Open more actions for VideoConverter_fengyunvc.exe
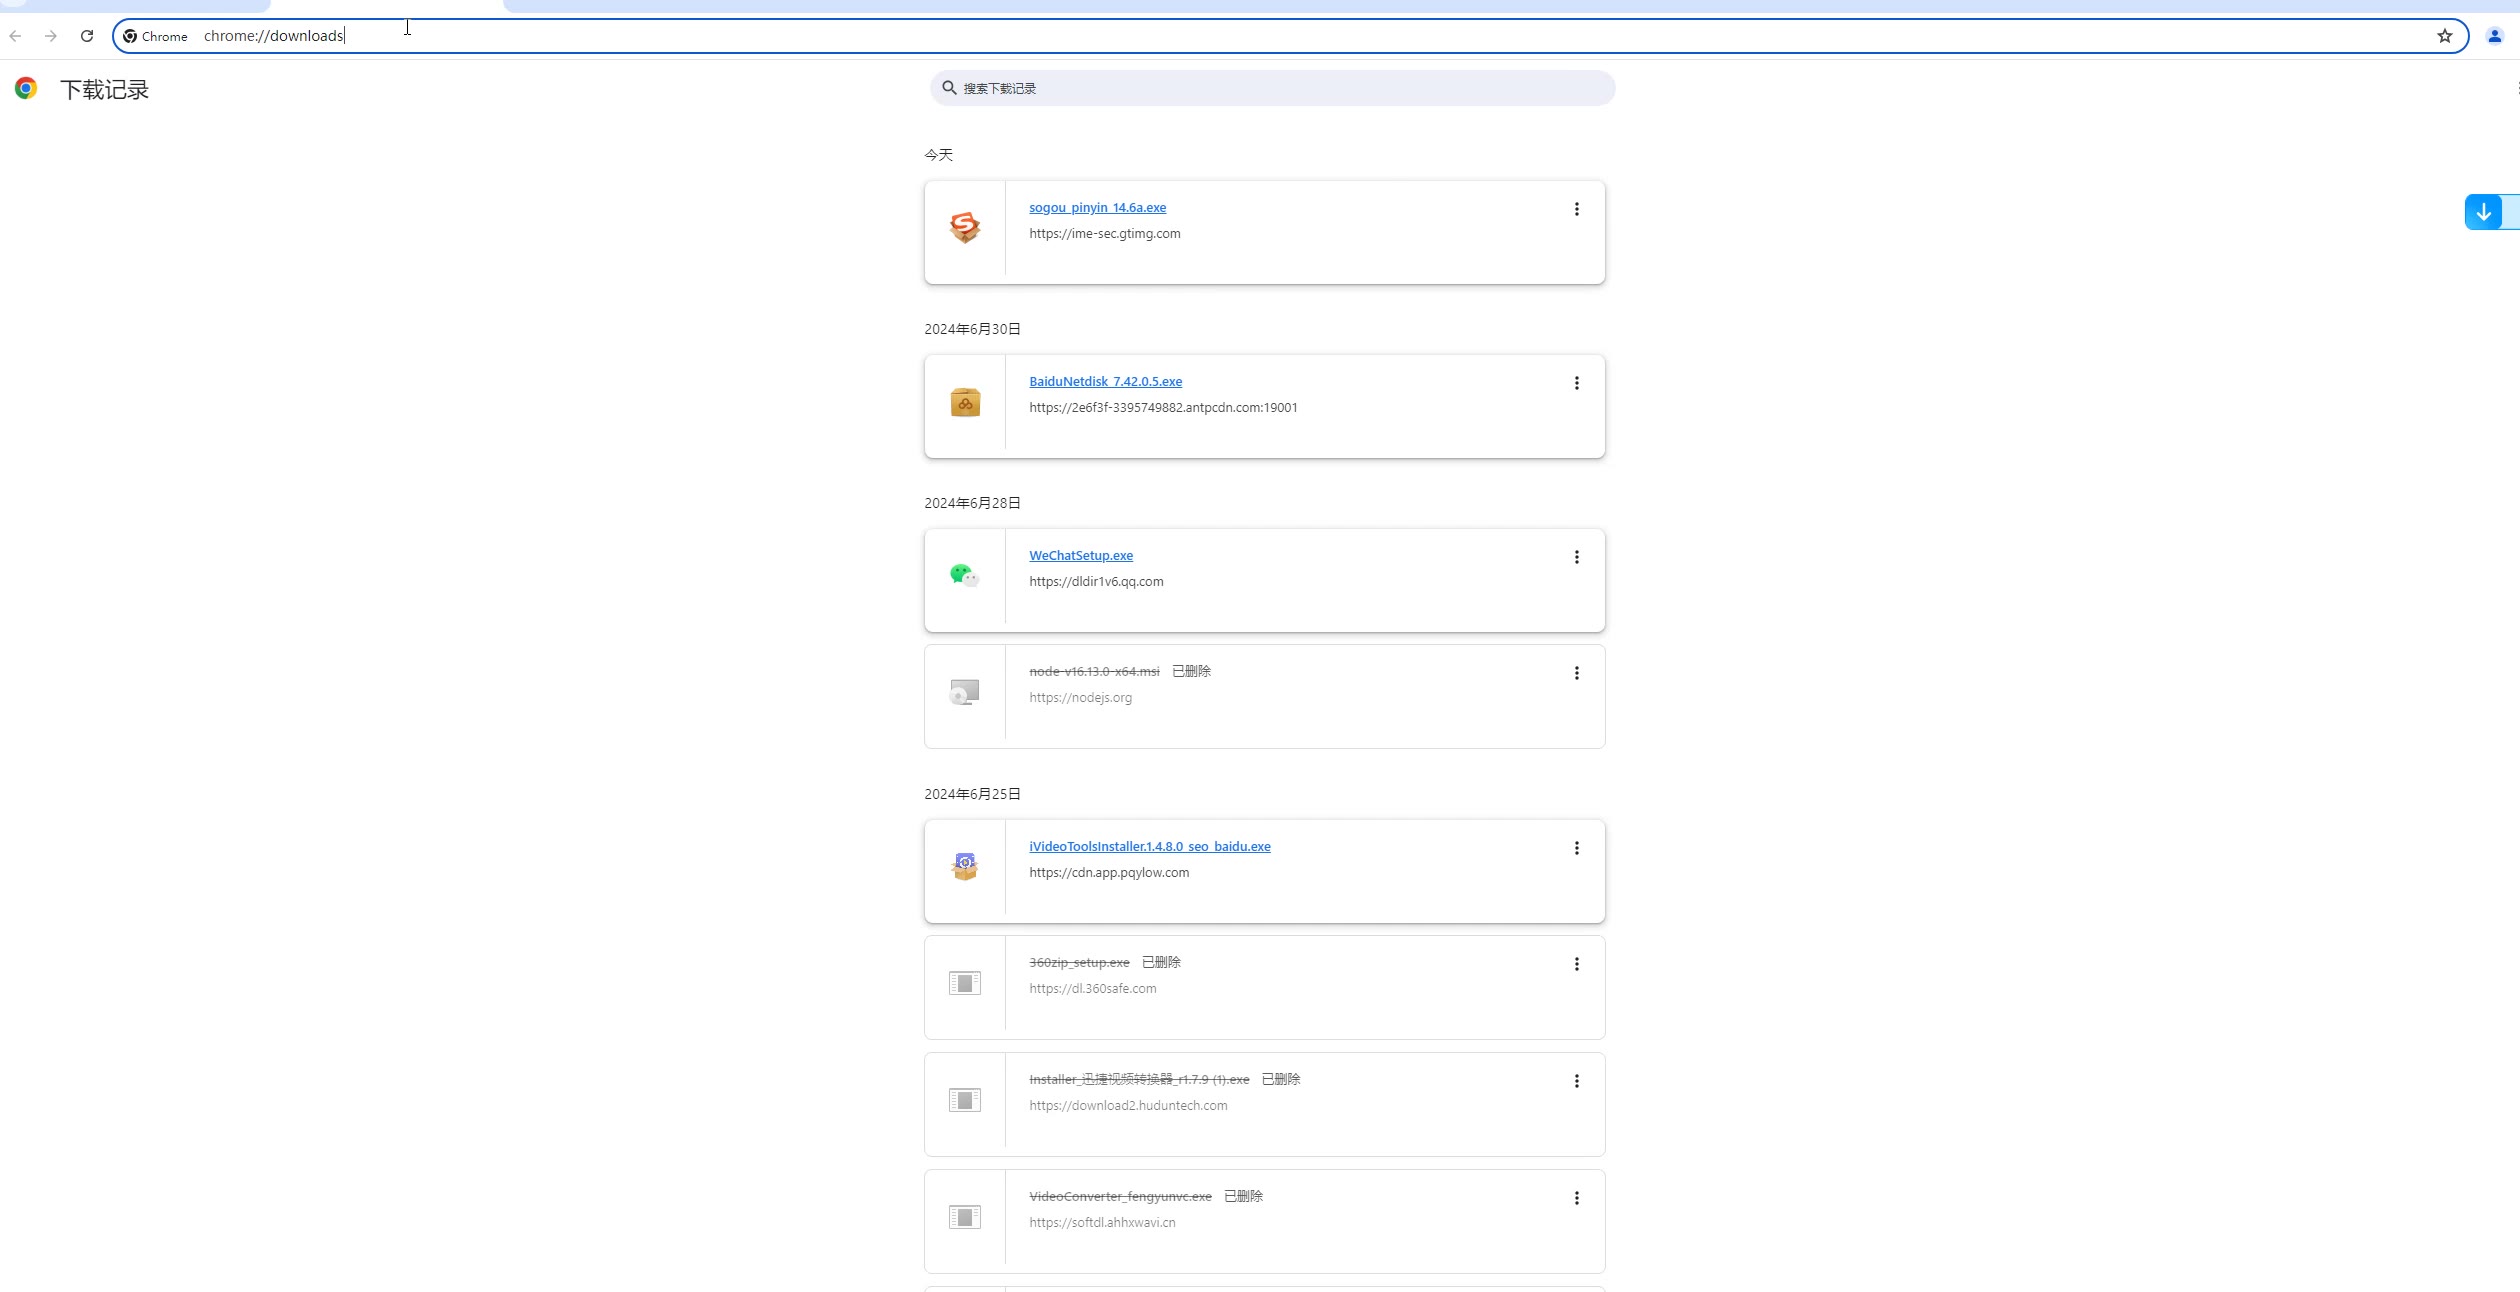The image size is (2520, 1292). pyautogui.click(x=1576, y=1198)
